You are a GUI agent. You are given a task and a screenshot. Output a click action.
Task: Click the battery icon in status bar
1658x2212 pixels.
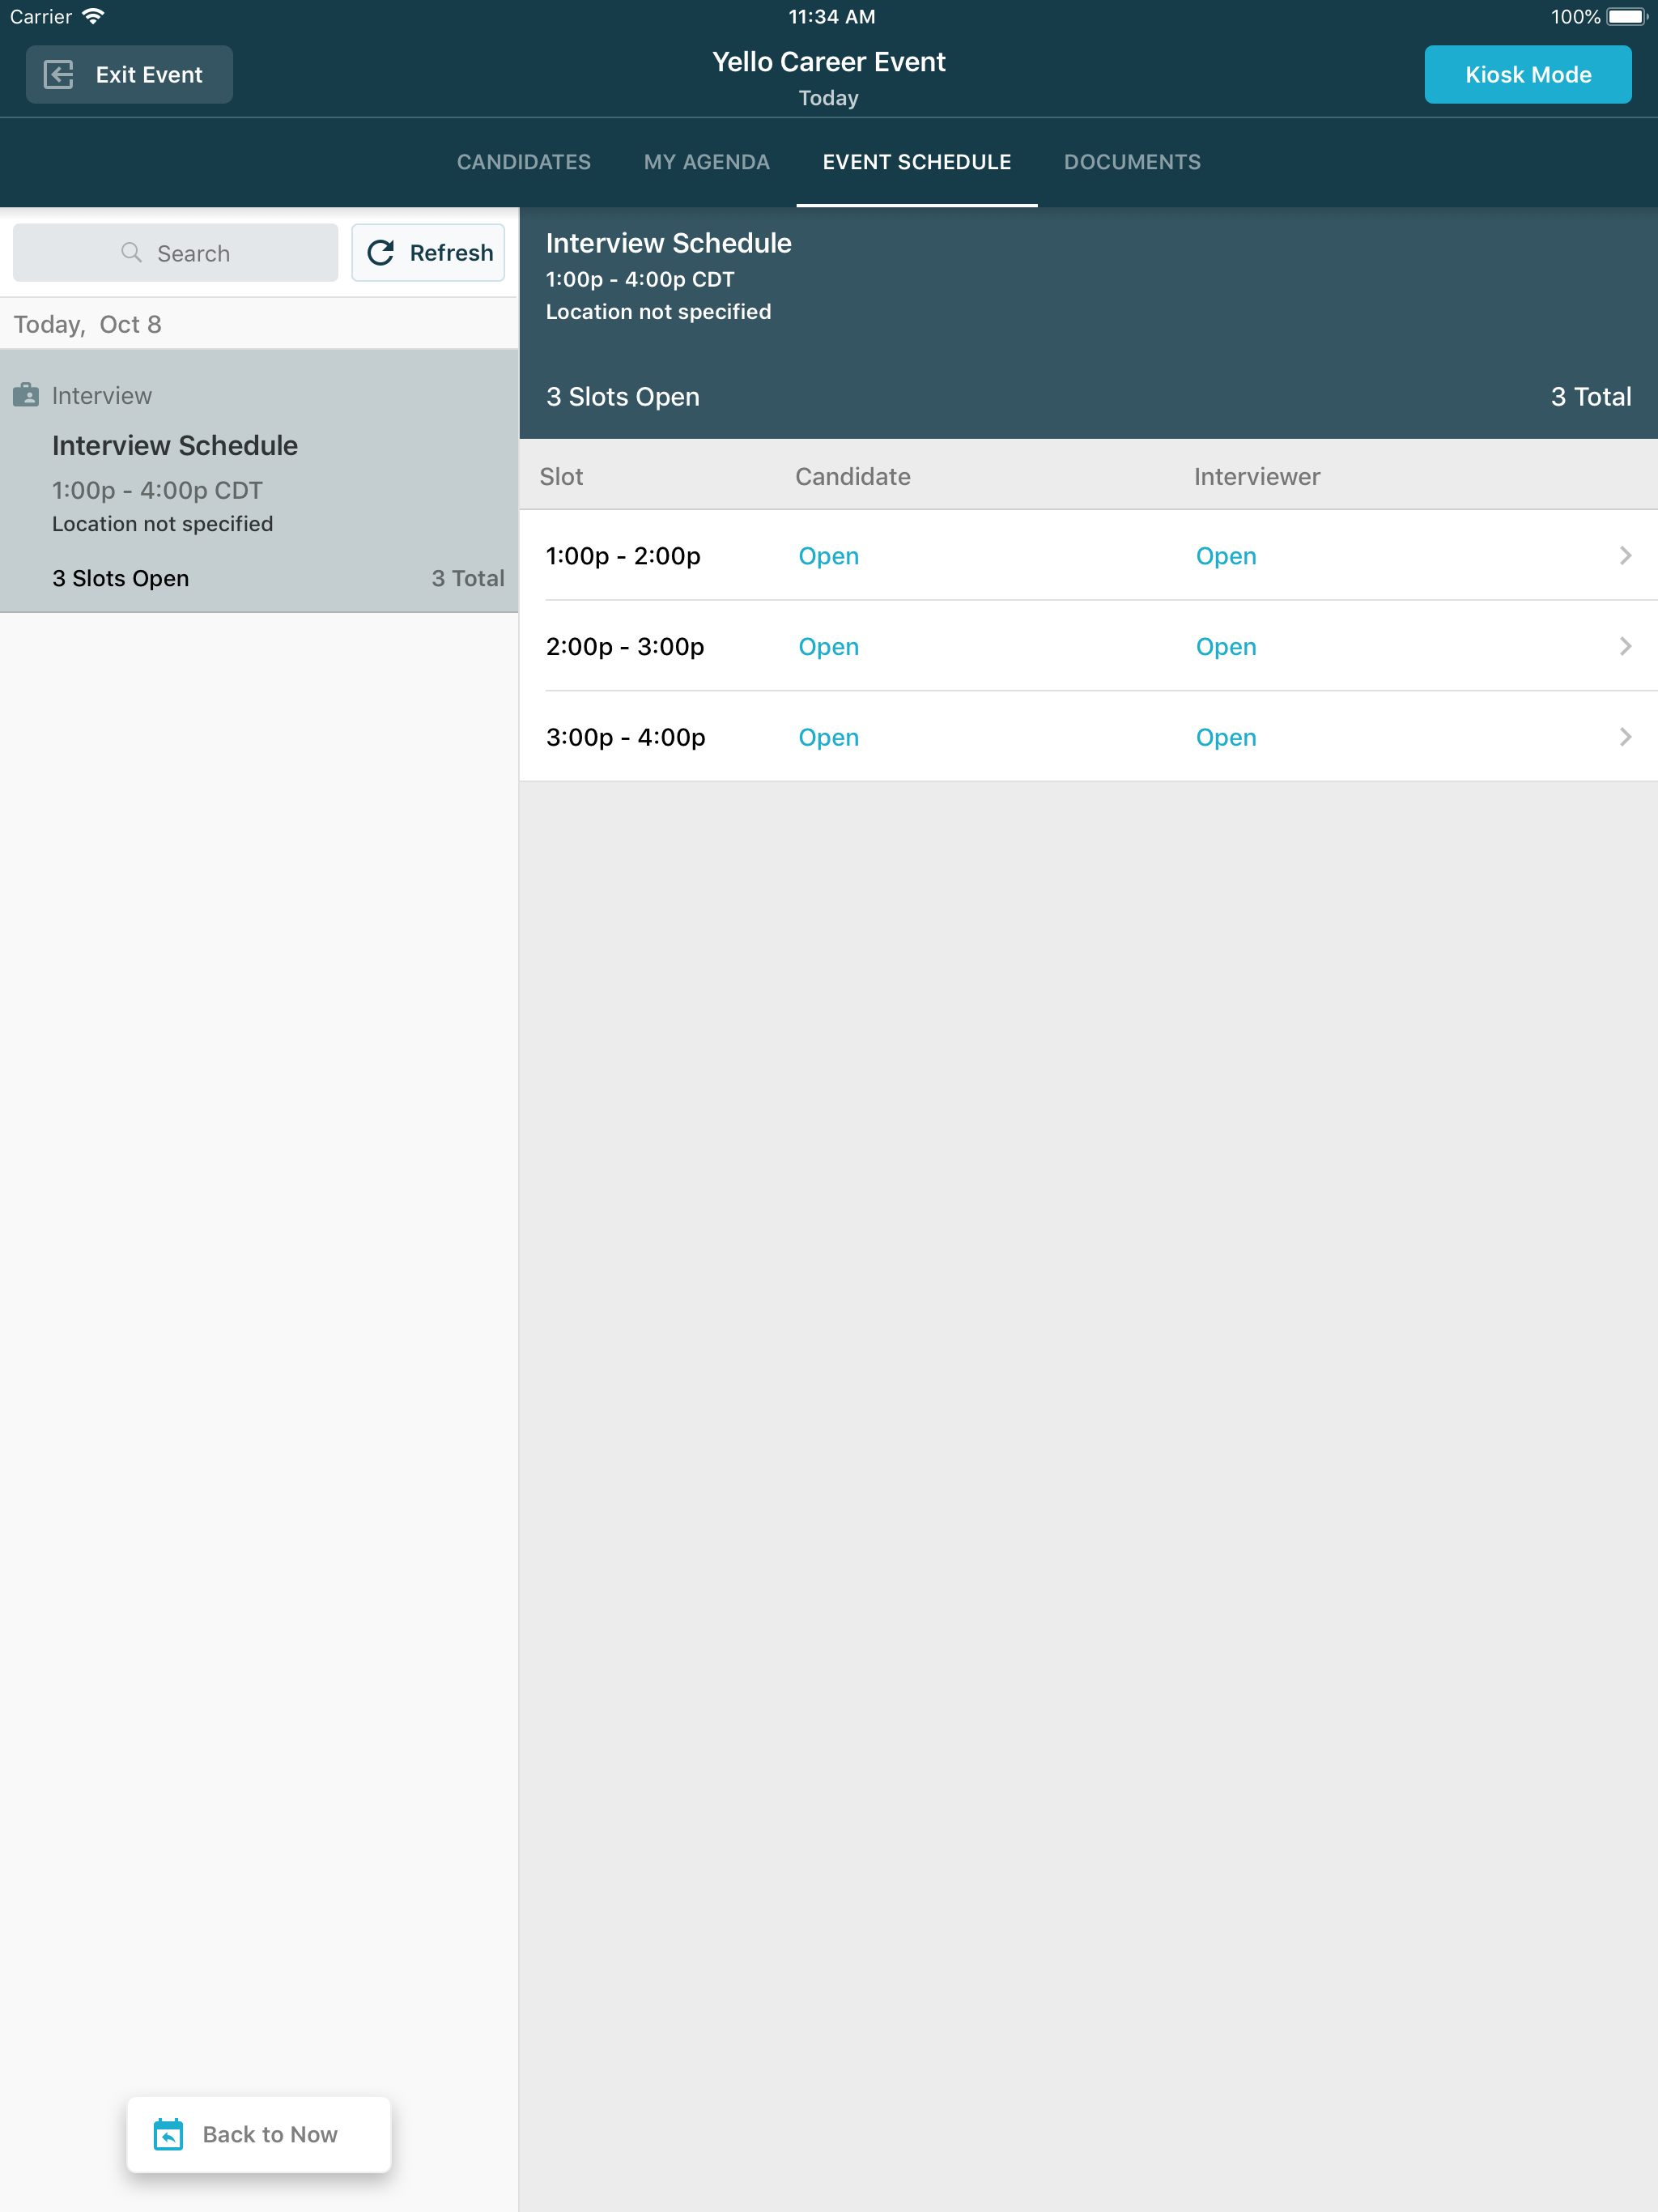click(x=1626, y=17)
